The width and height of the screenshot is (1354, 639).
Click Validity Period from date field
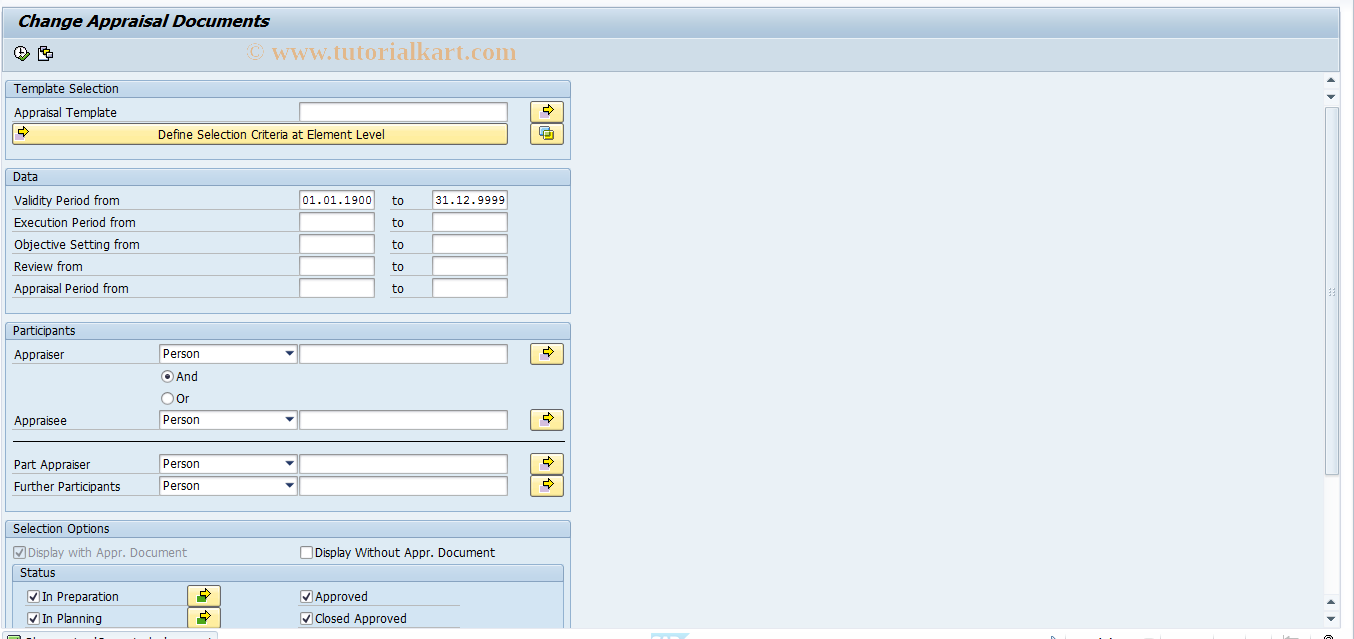(337, 200)
